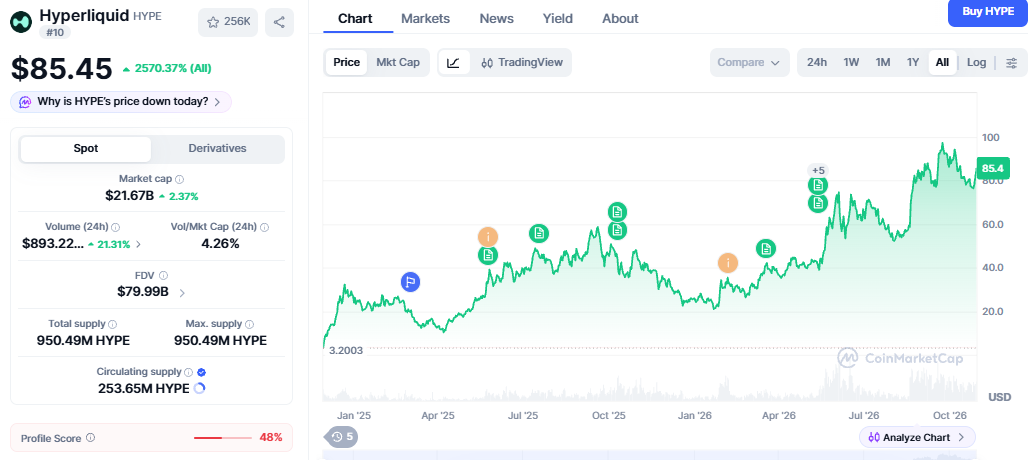
Task: Click the Circulating supply info icon
Action: pos(188,372)
